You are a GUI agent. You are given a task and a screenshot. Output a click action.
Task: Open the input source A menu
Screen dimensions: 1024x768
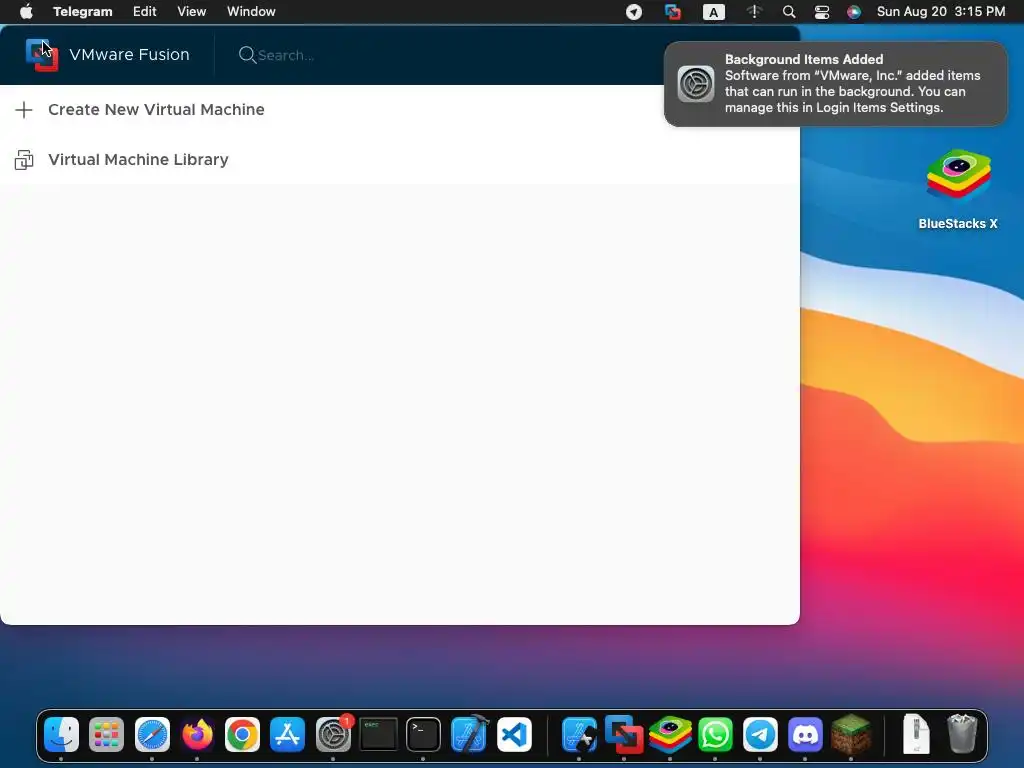tap(713, 12)
